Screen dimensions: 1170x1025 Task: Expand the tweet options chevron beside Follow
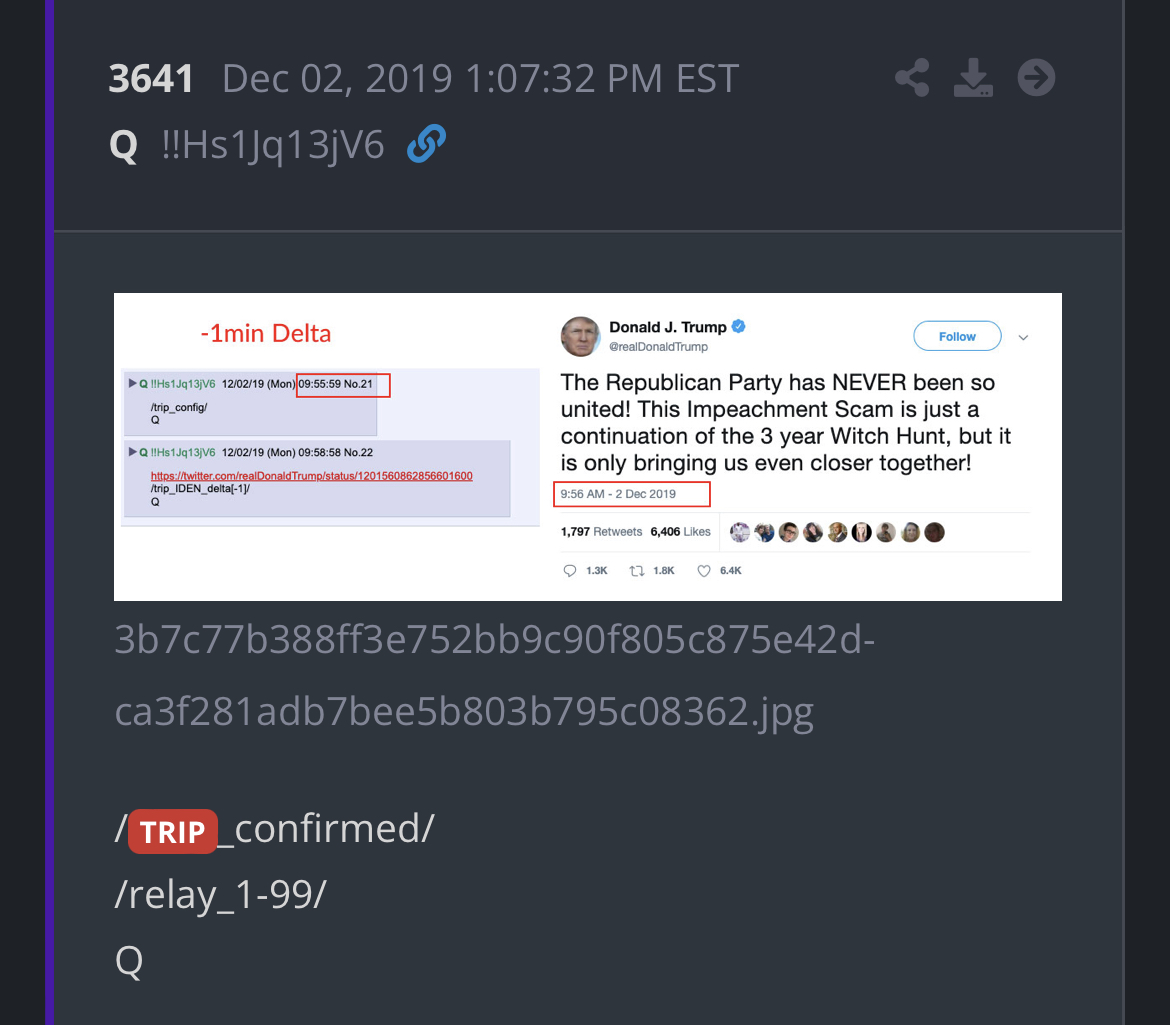point(1023,337)
